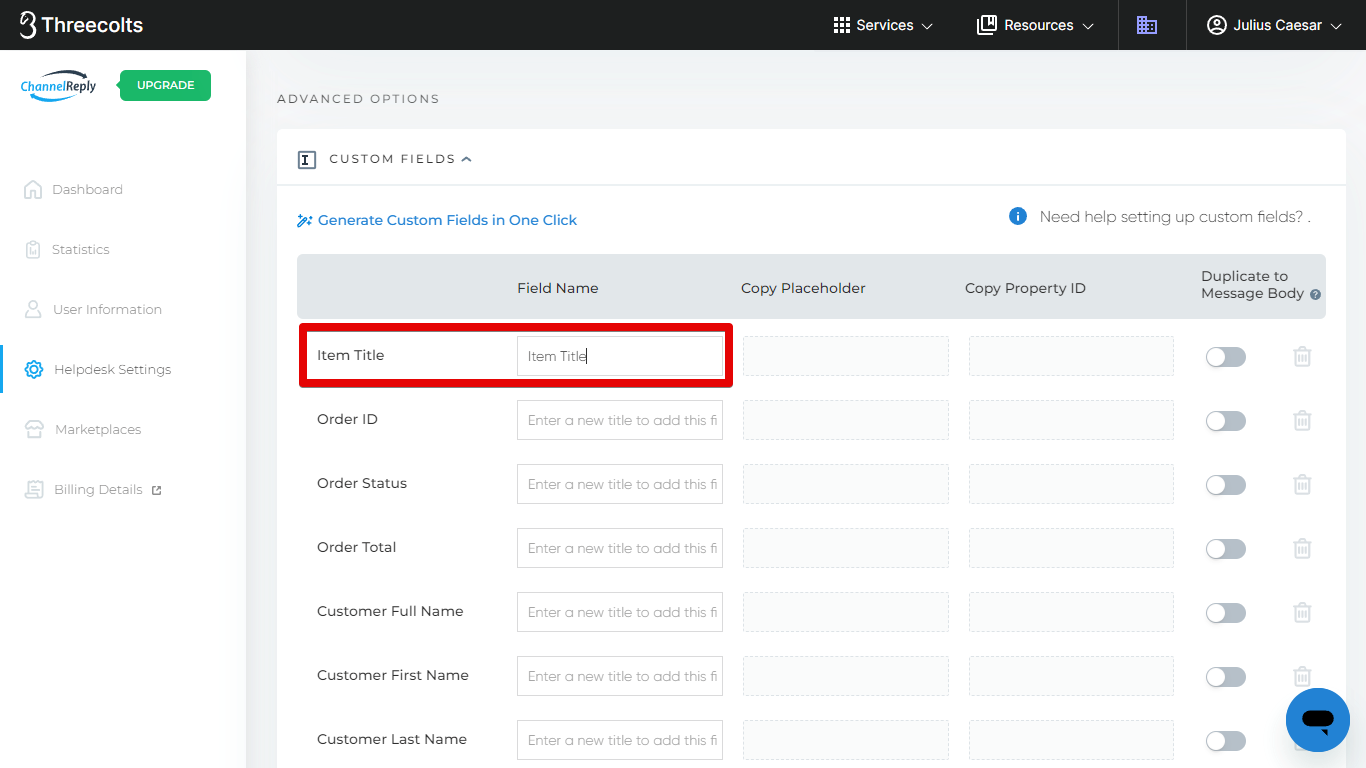Viewport: 1366px width, 768px height.
Task: Toggle duplicate to body for Order ID
Action: pyautogui.click(x=1225, y=421)
